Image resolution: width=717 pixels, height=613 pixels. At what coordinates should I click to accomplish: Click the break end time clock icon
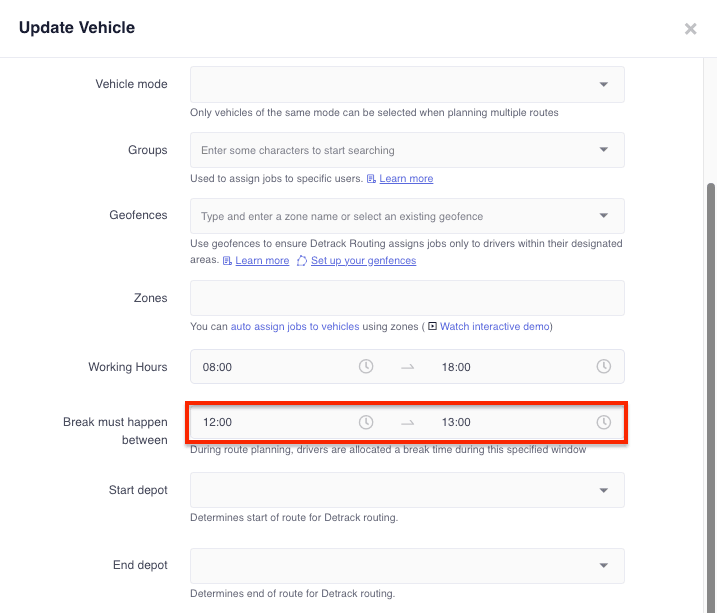tap(604, 422)
